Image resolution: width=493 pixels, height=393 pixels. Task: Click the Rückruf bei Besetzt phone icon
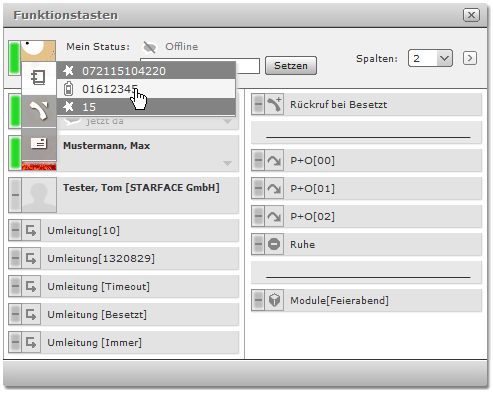(x=274, y=104)
